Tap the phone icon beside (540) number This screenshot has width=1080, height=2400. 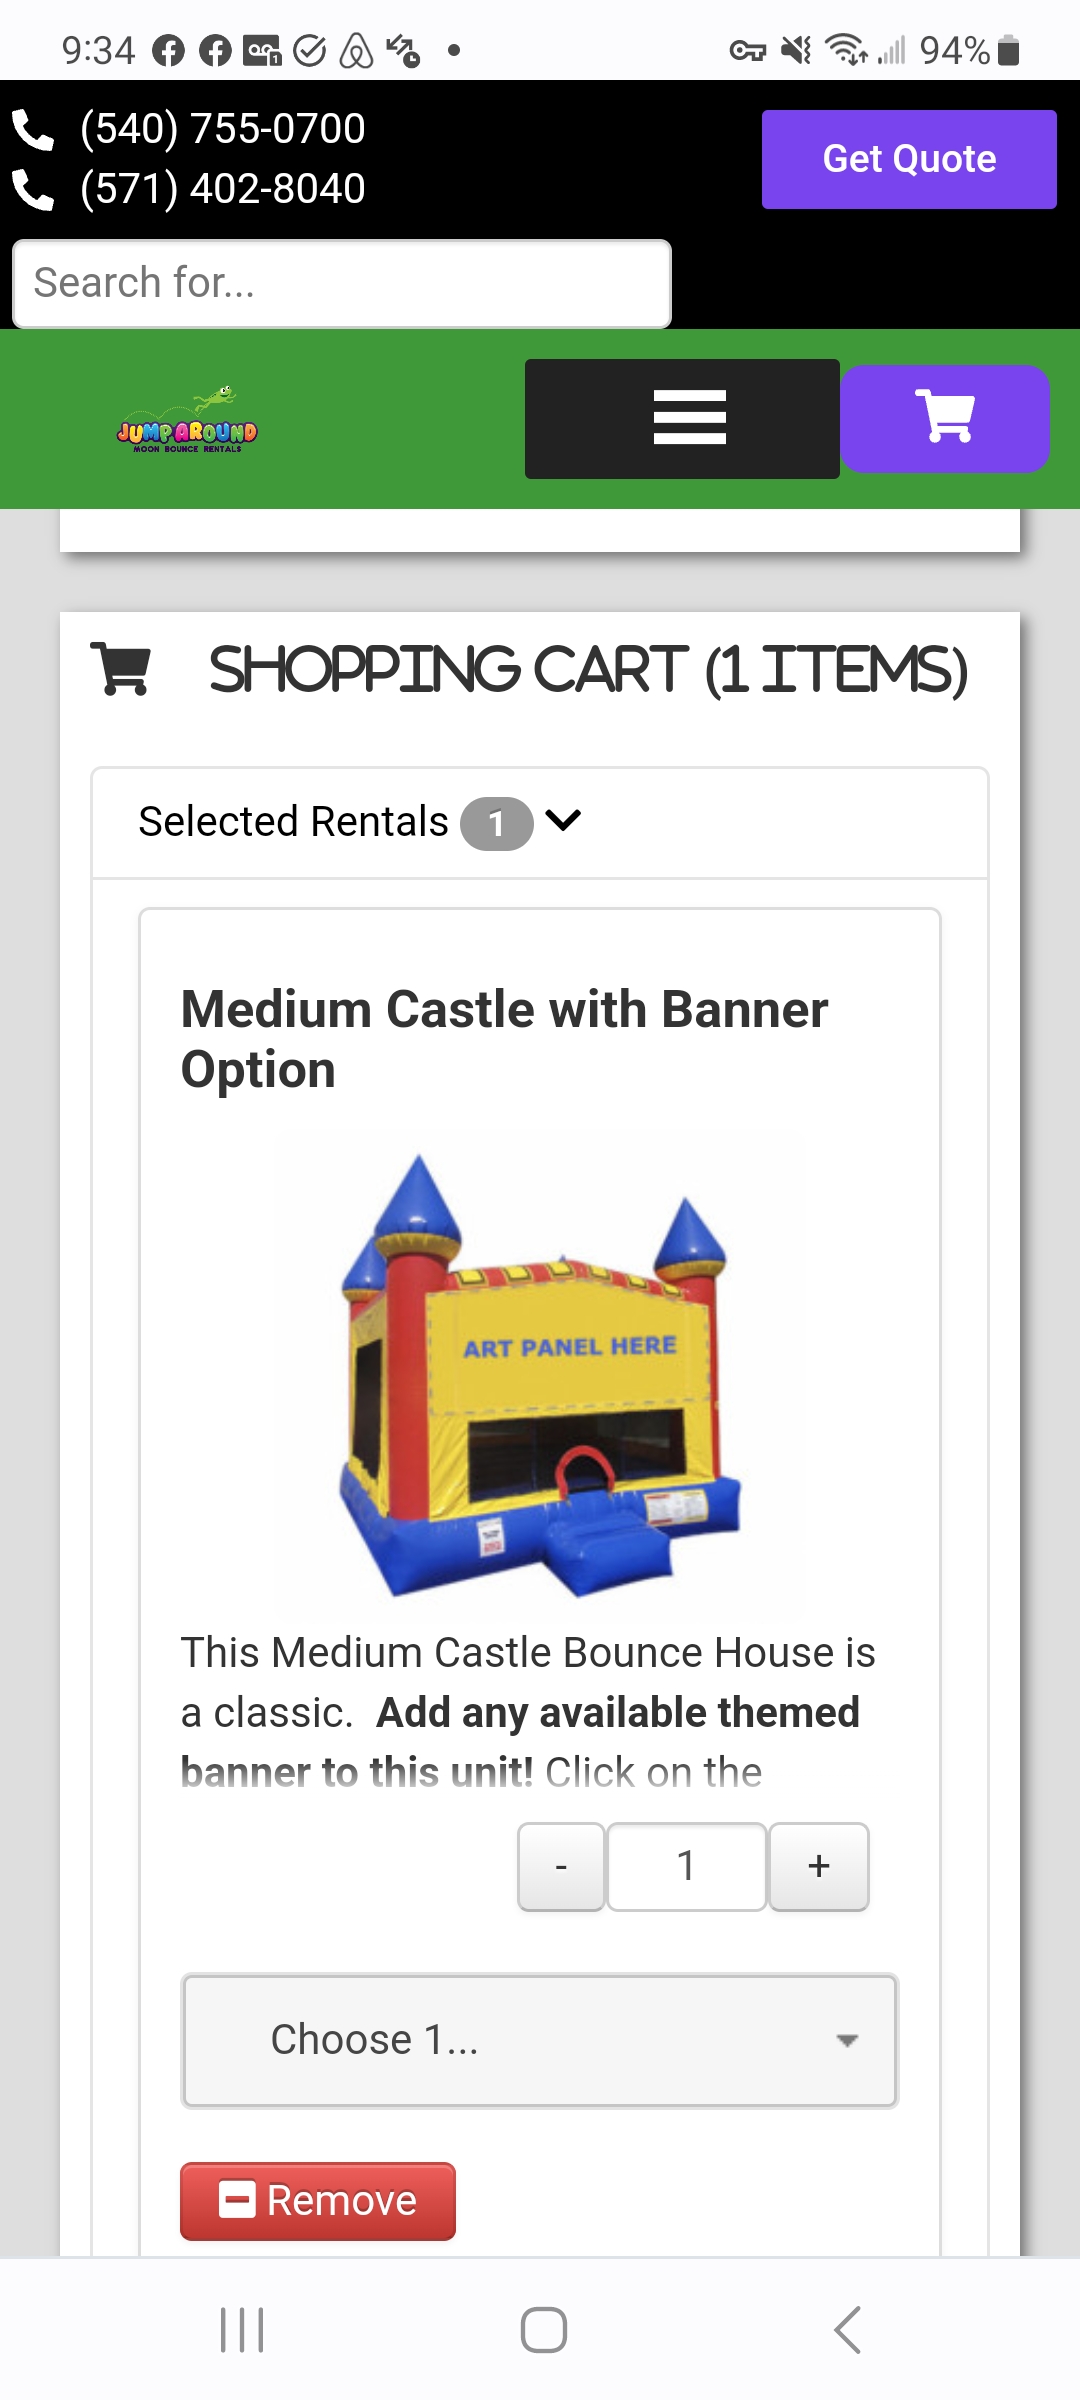click(33, 130)
